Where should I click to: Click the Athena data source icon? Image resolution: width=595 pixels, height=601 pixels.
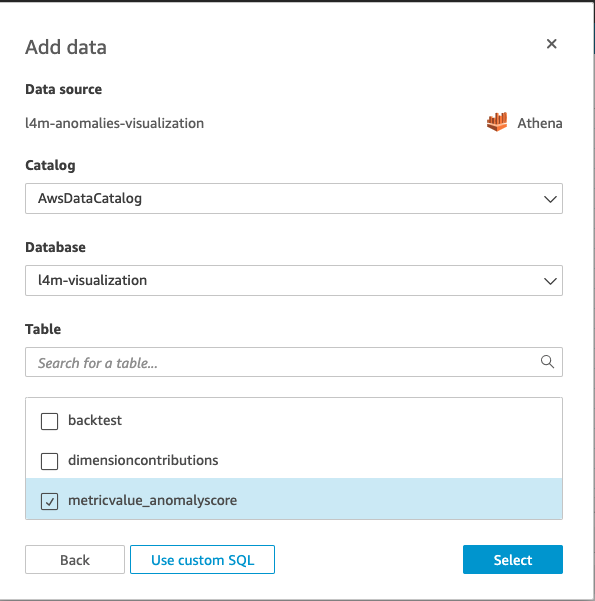[497, 122]
